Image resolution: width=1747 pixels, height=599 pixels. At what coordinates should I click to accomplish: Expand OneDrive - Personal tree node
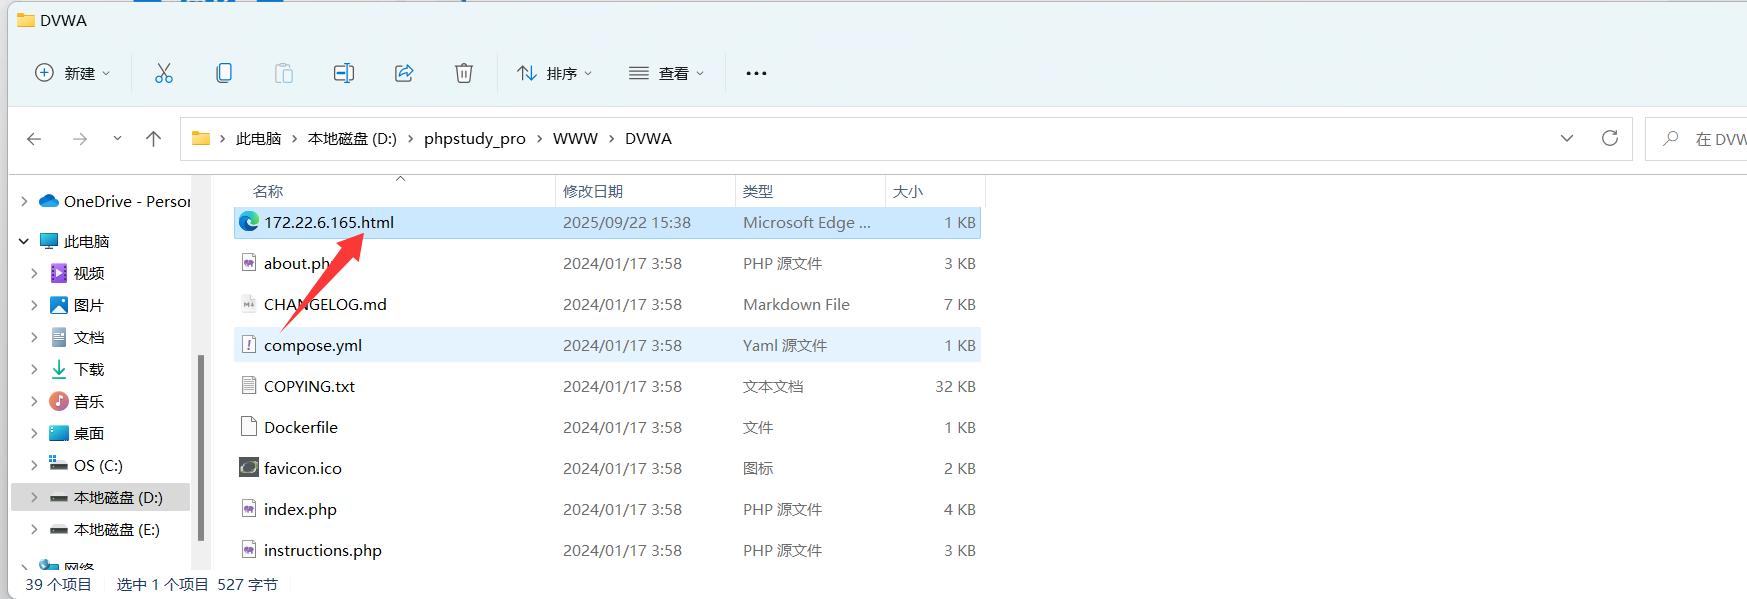pyautogui.click(x=24, y=201)
